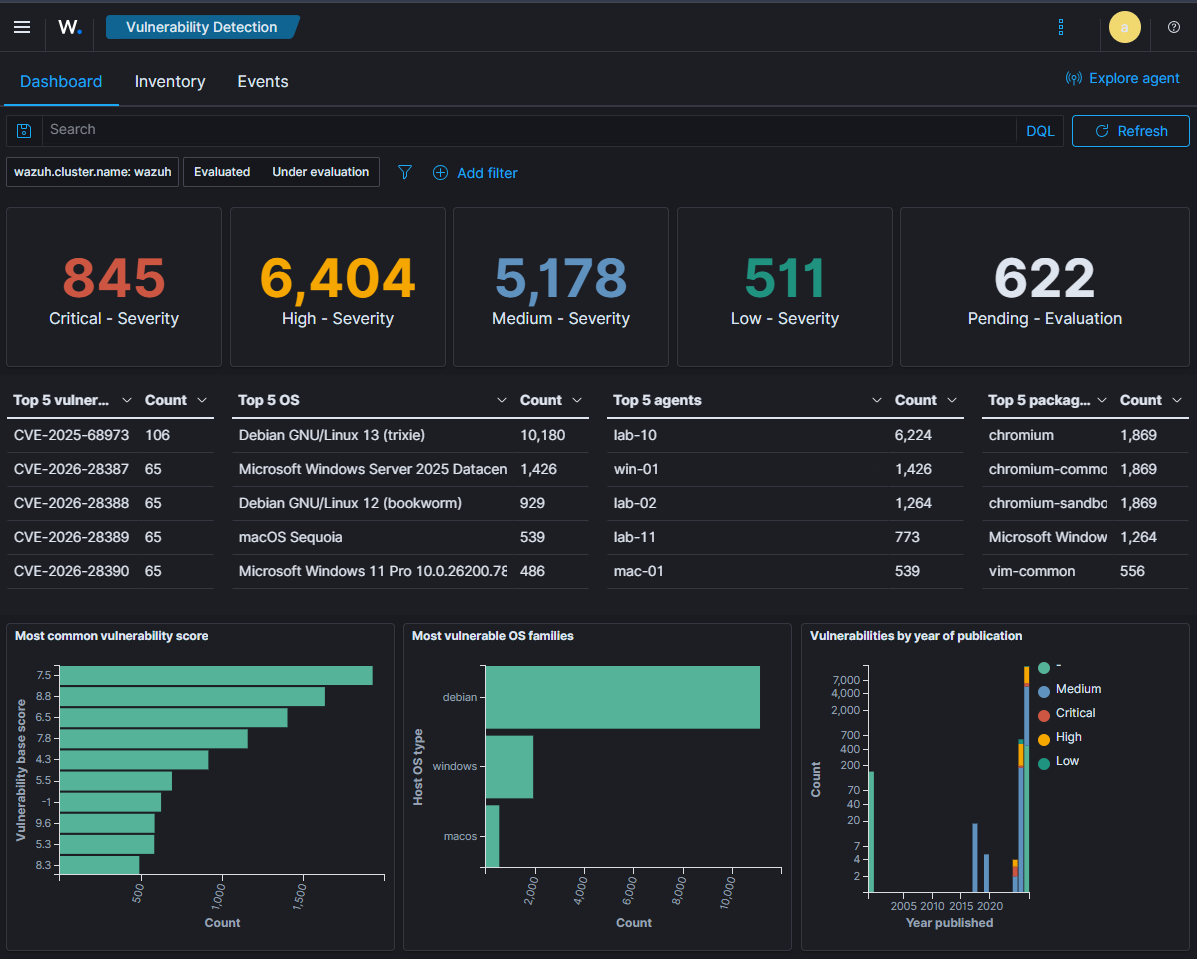The image size is (1197, 959).
Task: Click the Vulnerability Detection breadcrumb
Action: [202, 27]
